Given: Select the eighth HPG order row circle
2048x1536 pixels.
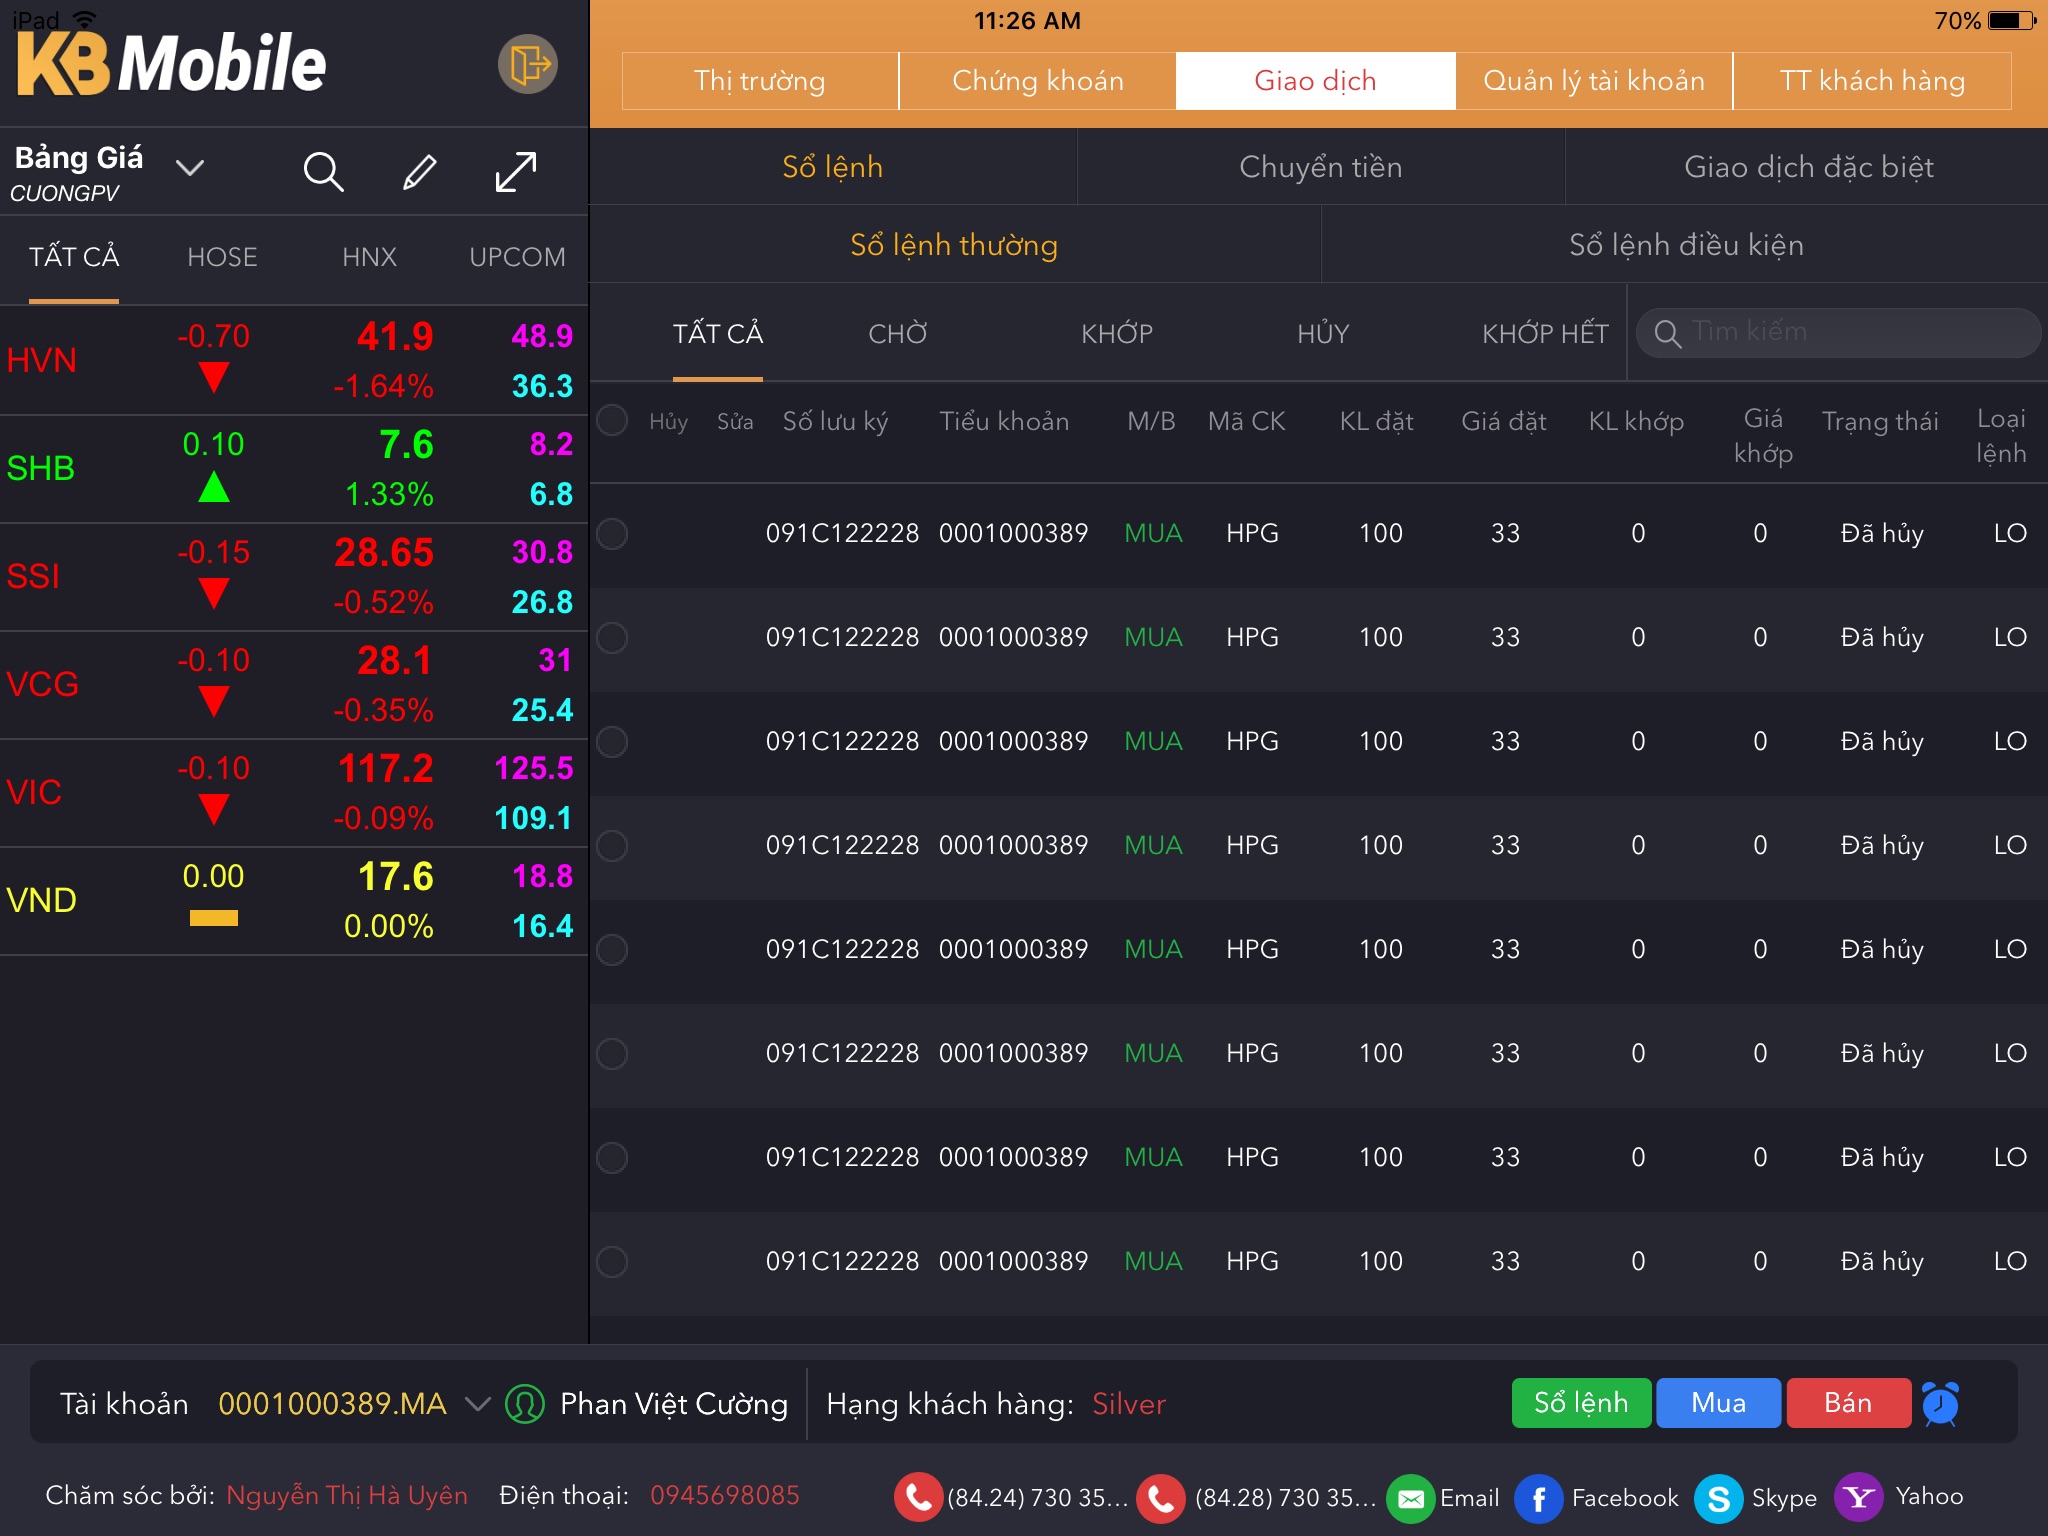Looking at the screenshot, I should point(612,1262).
